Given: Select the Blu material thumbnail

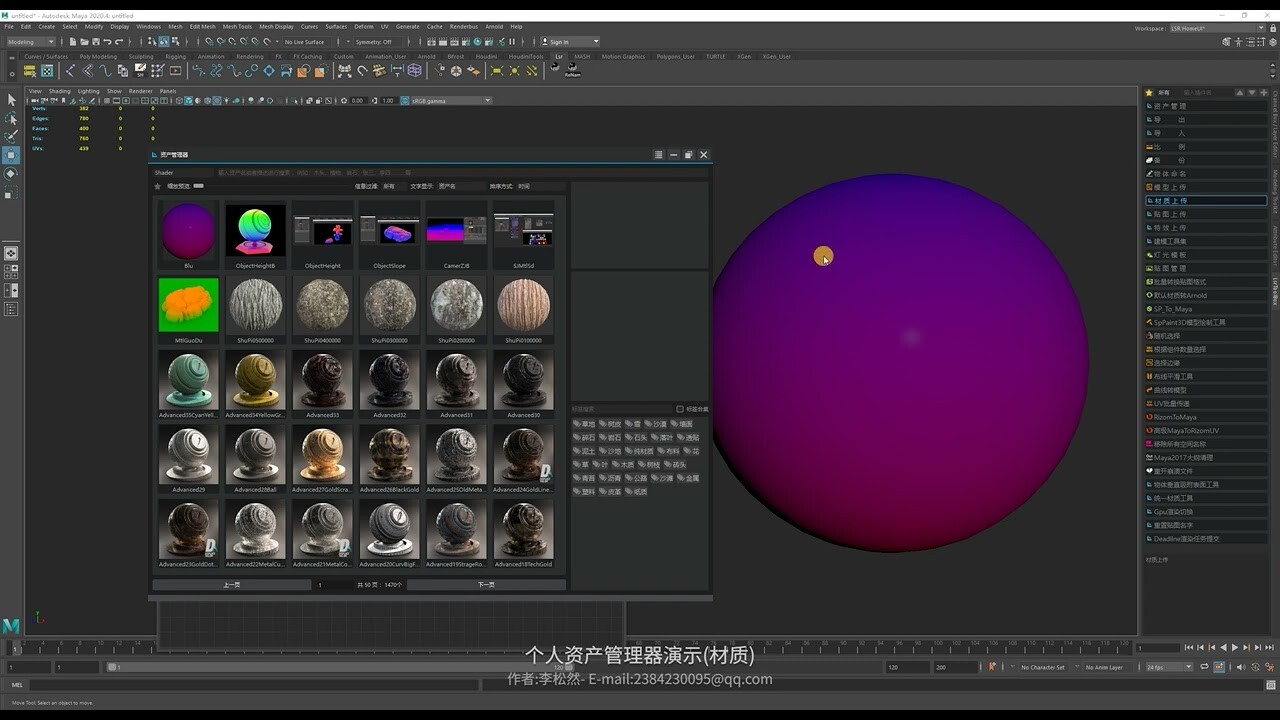Looking at the screenshot, I should [187, 230].
